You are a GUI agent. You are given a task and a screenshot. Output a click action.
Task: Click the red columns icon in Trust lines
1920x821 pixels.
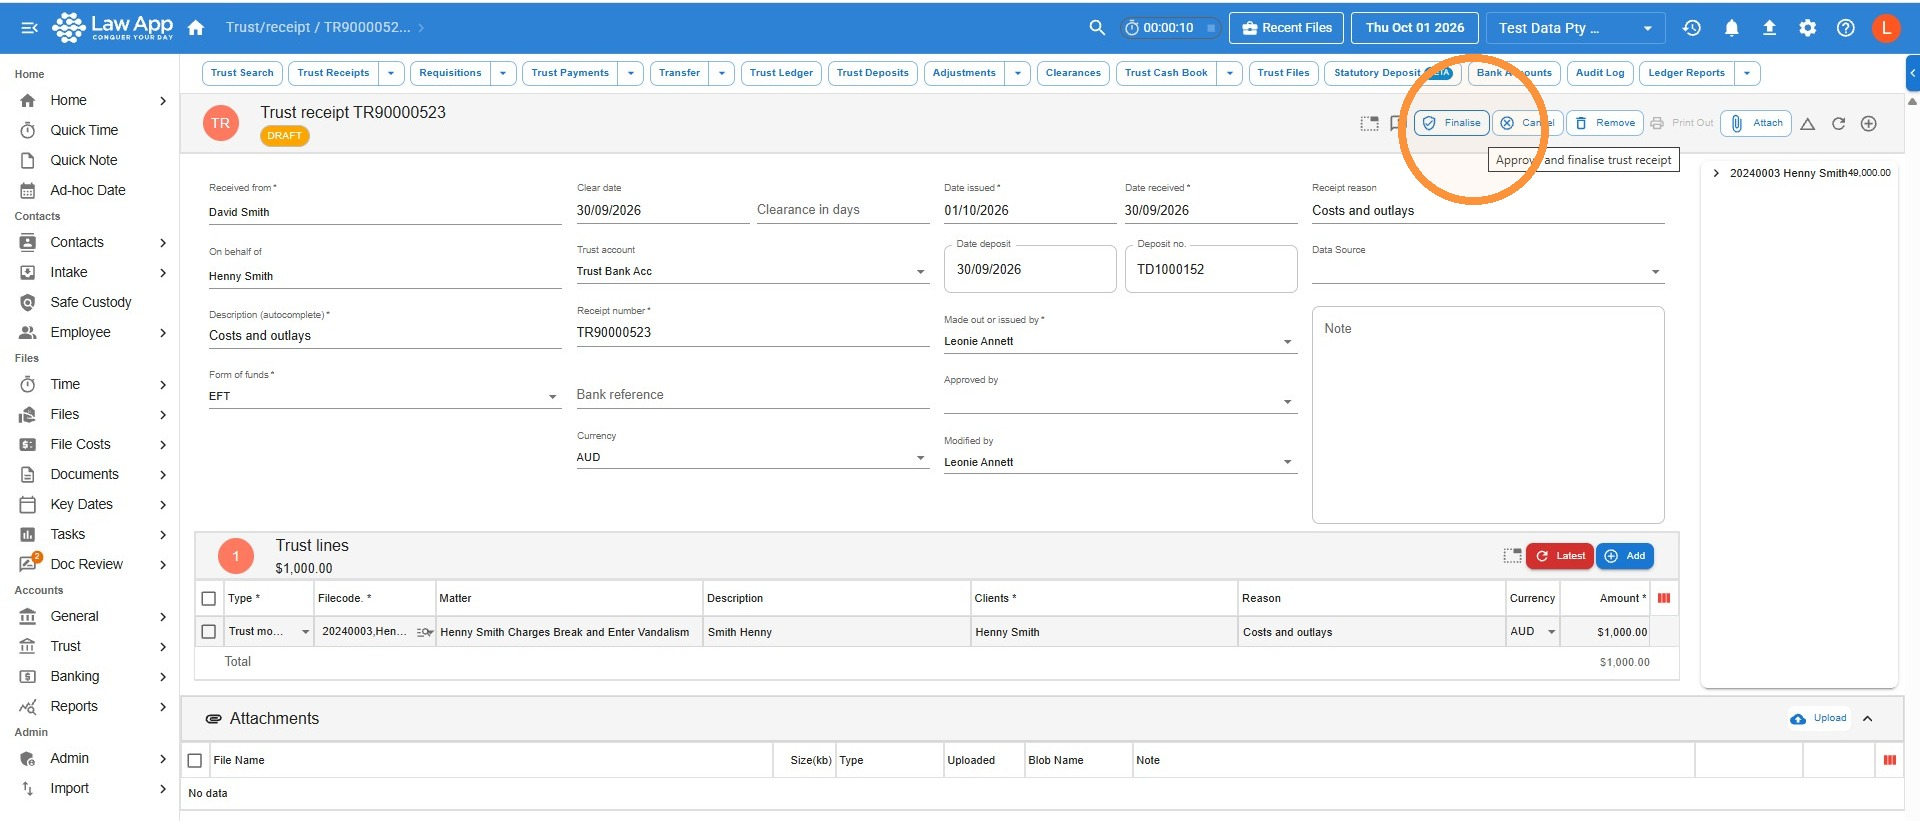[x=1664, y=598]
